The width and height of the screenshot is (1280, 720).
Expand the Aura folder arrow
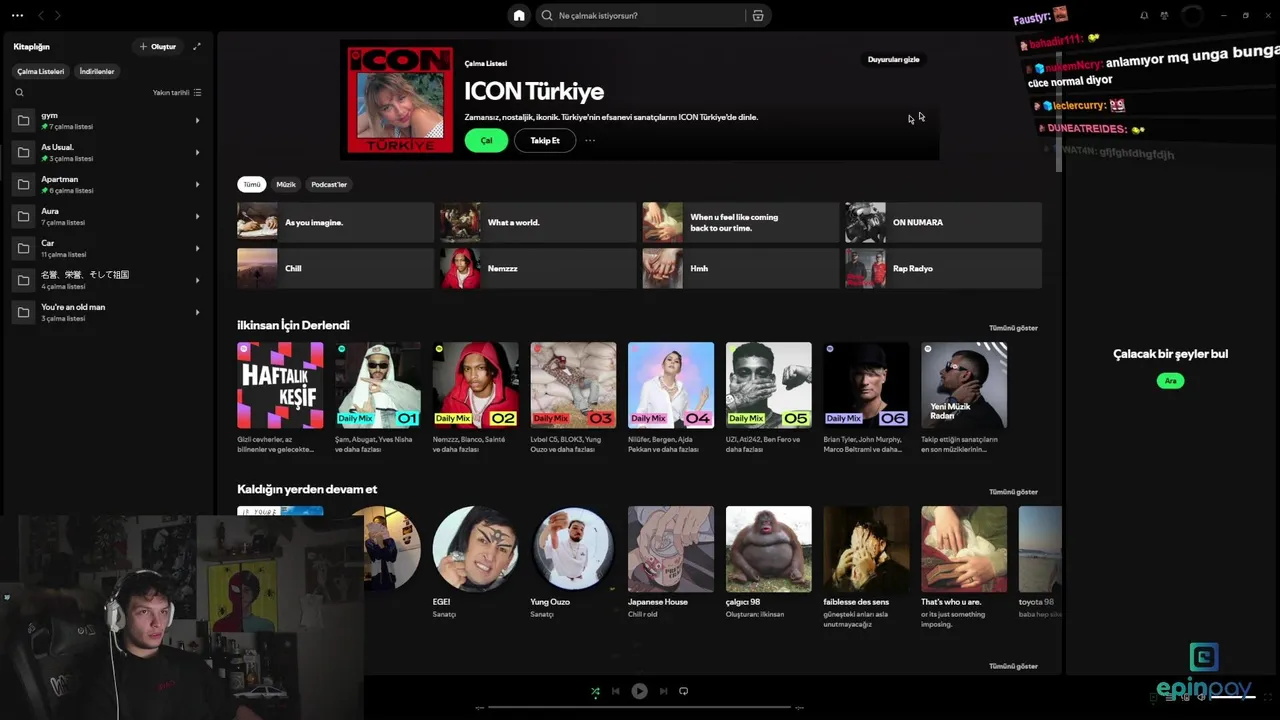pyautogui.click(x=197, y=216)
